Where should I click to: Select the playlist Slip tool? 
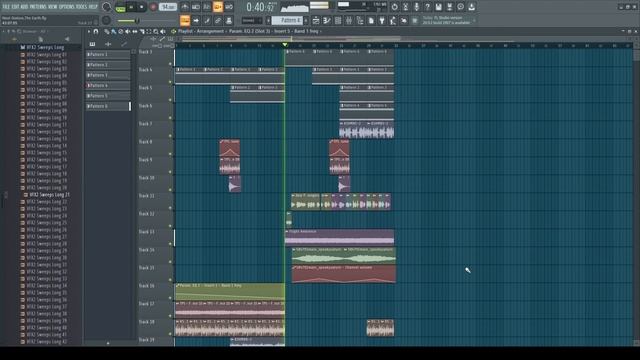135,31
